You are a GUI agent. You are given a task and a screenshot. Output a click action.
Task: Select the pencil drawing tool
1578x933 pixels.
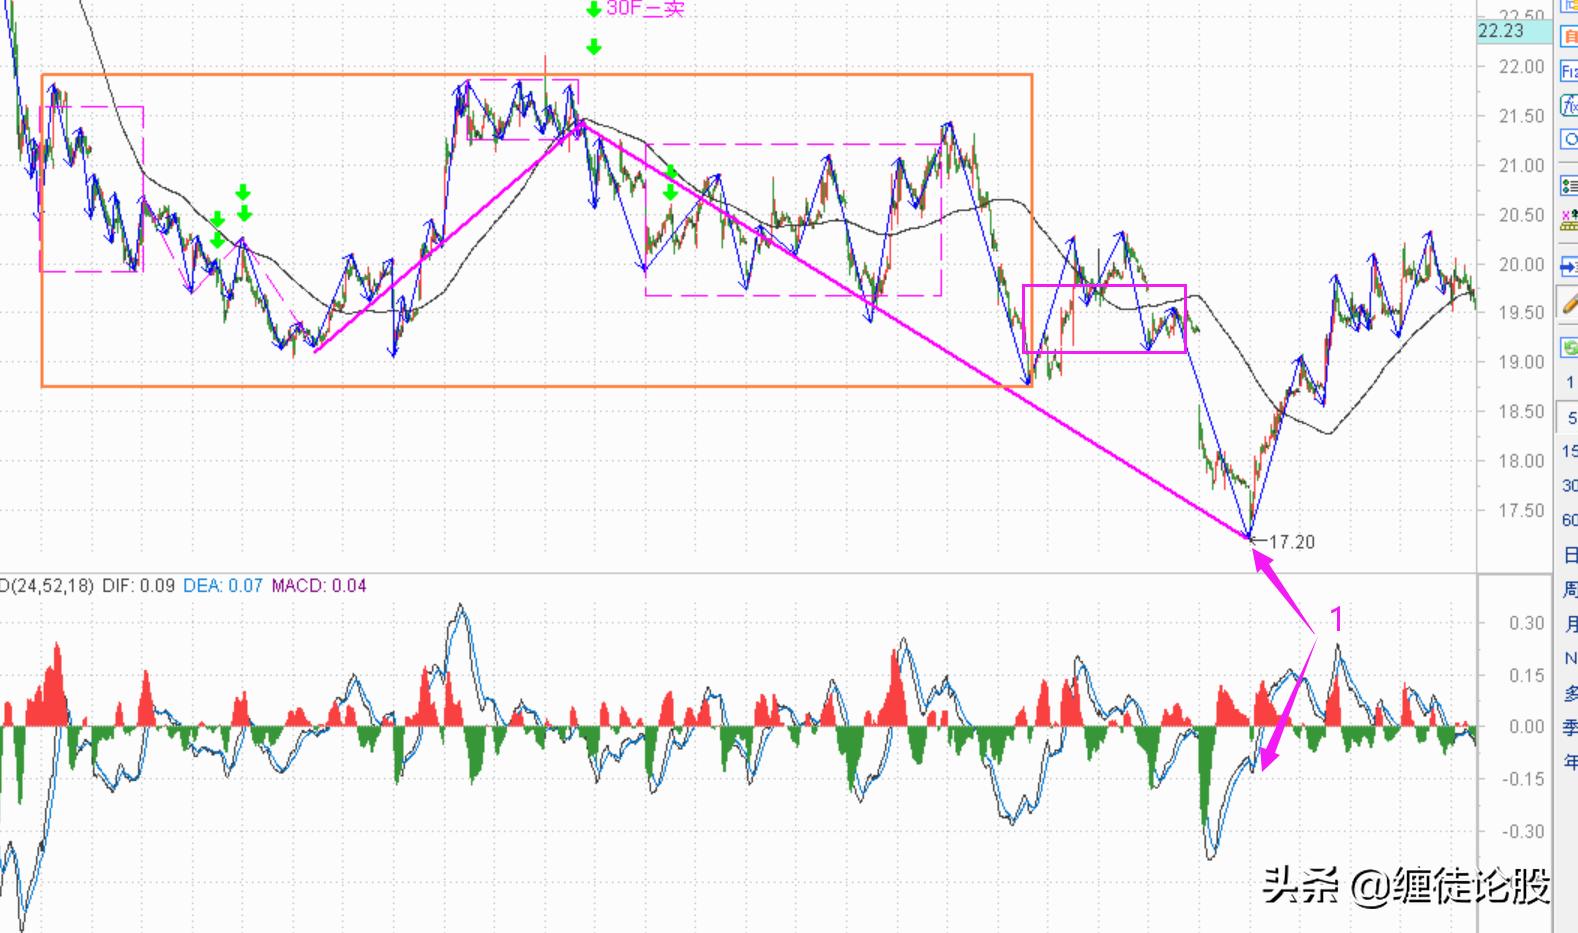[x=1569, y=304]
